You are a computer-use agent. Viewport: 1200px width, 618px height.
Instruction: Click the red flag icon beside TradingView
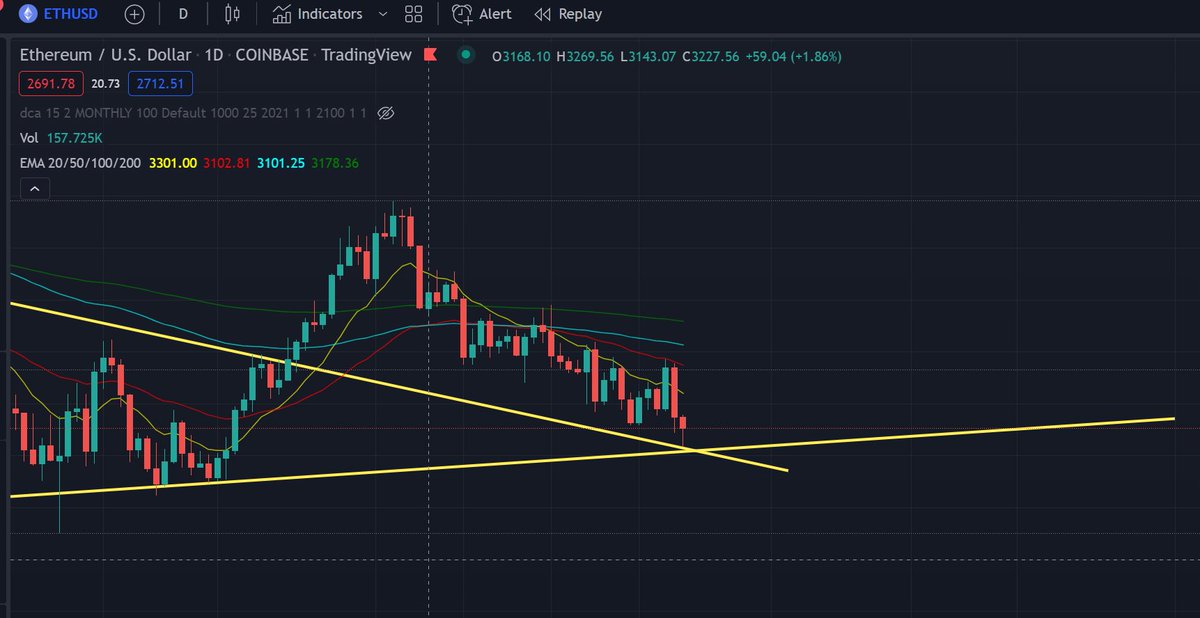(x=432, y=54)
